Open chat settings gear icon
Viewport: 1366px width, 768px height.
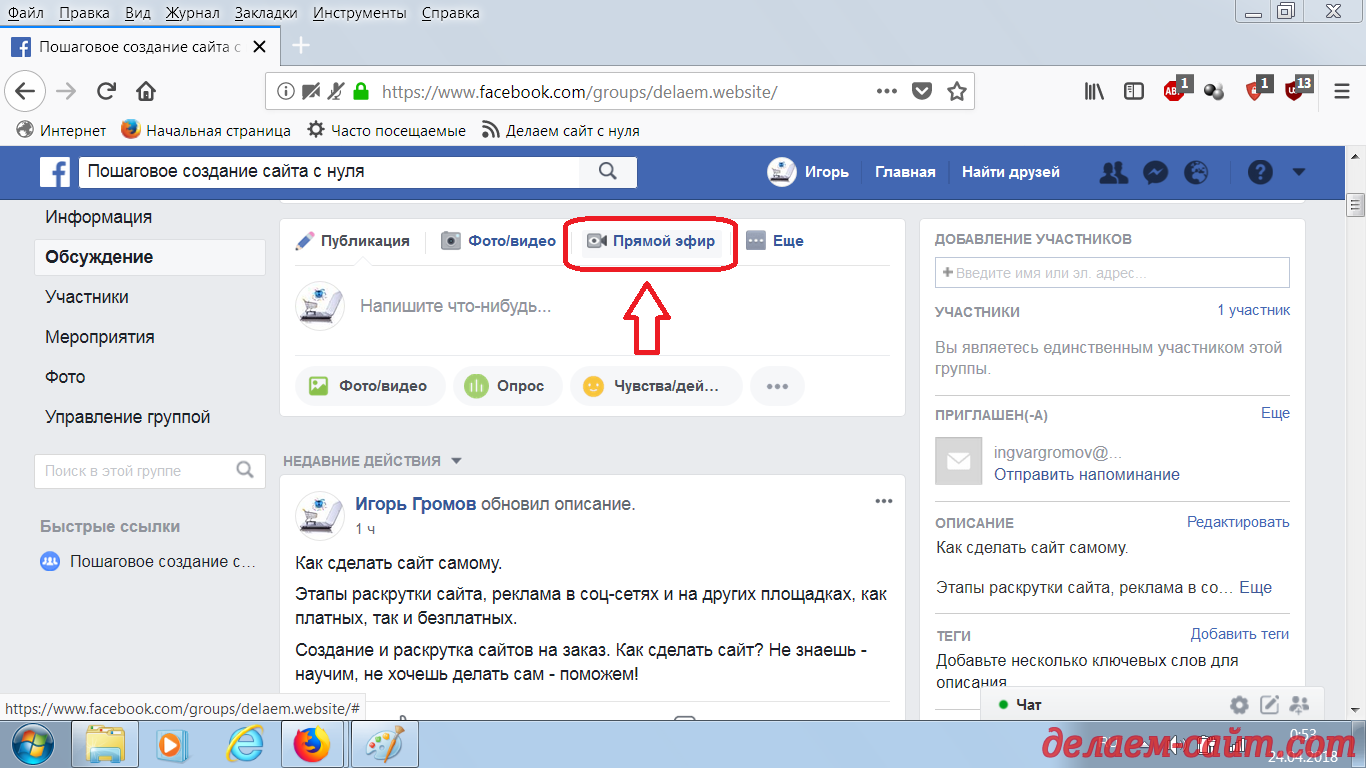(1239, 705)
